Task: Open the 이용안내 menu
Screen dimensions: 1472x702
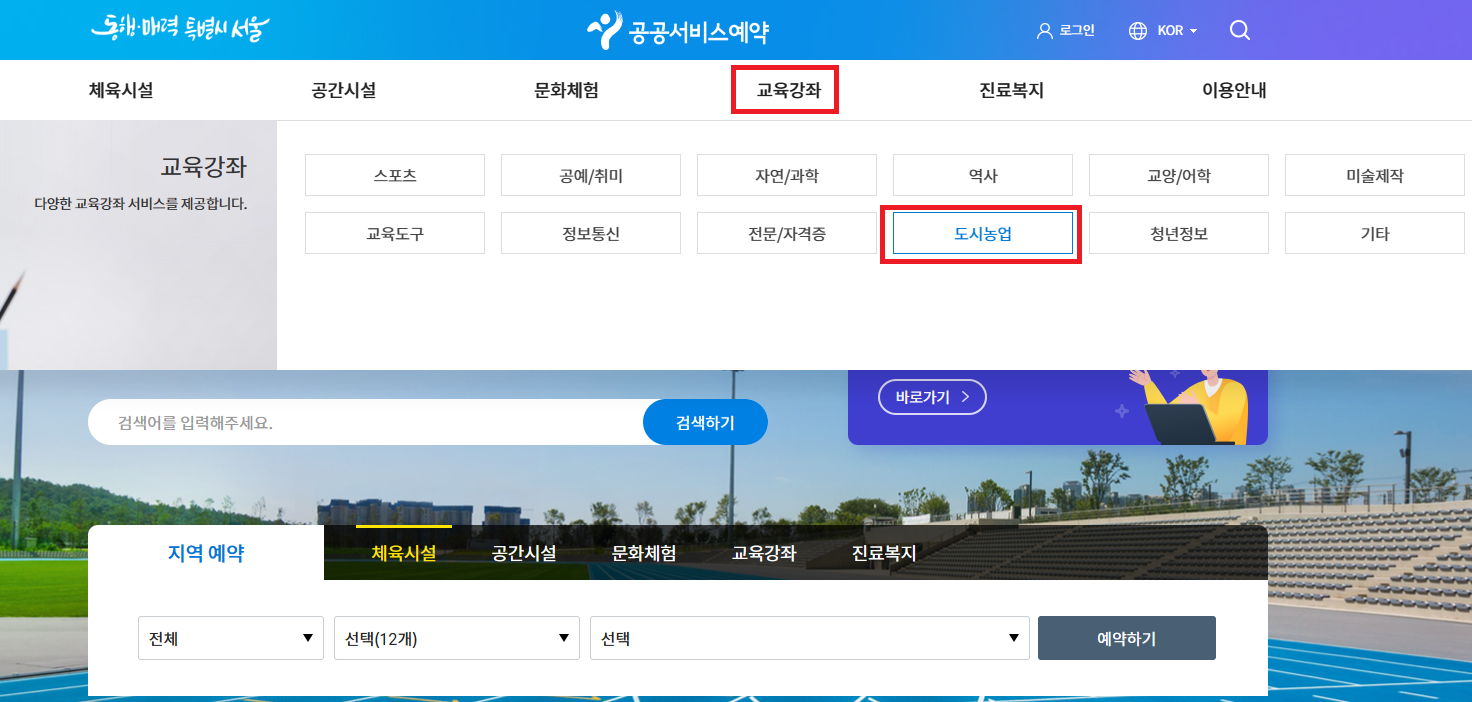Action: tap(1233, 89)
